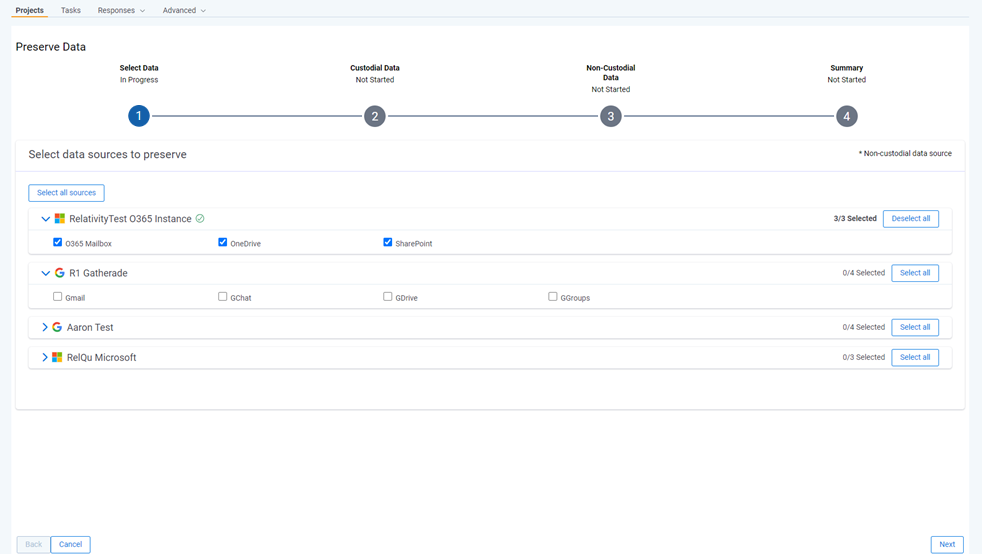The height and width of the screenshot is (554, 982).
Task: Click step 3 Non-Custodial Data circle
Action: pos(611,116)
